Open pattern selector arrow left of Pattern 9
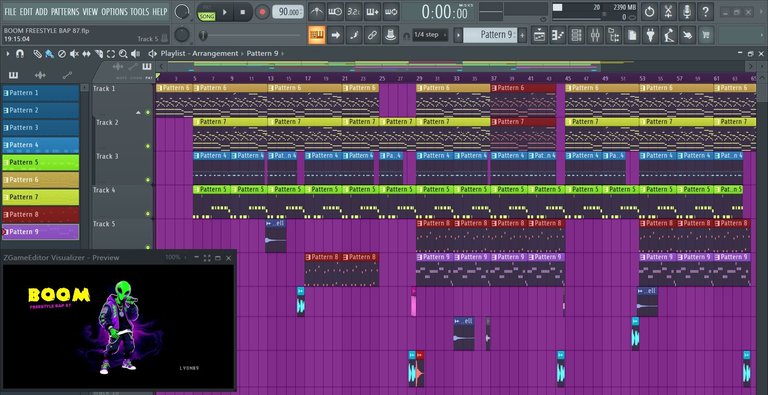Screen dimensions: 768x395 coord(458,35)
